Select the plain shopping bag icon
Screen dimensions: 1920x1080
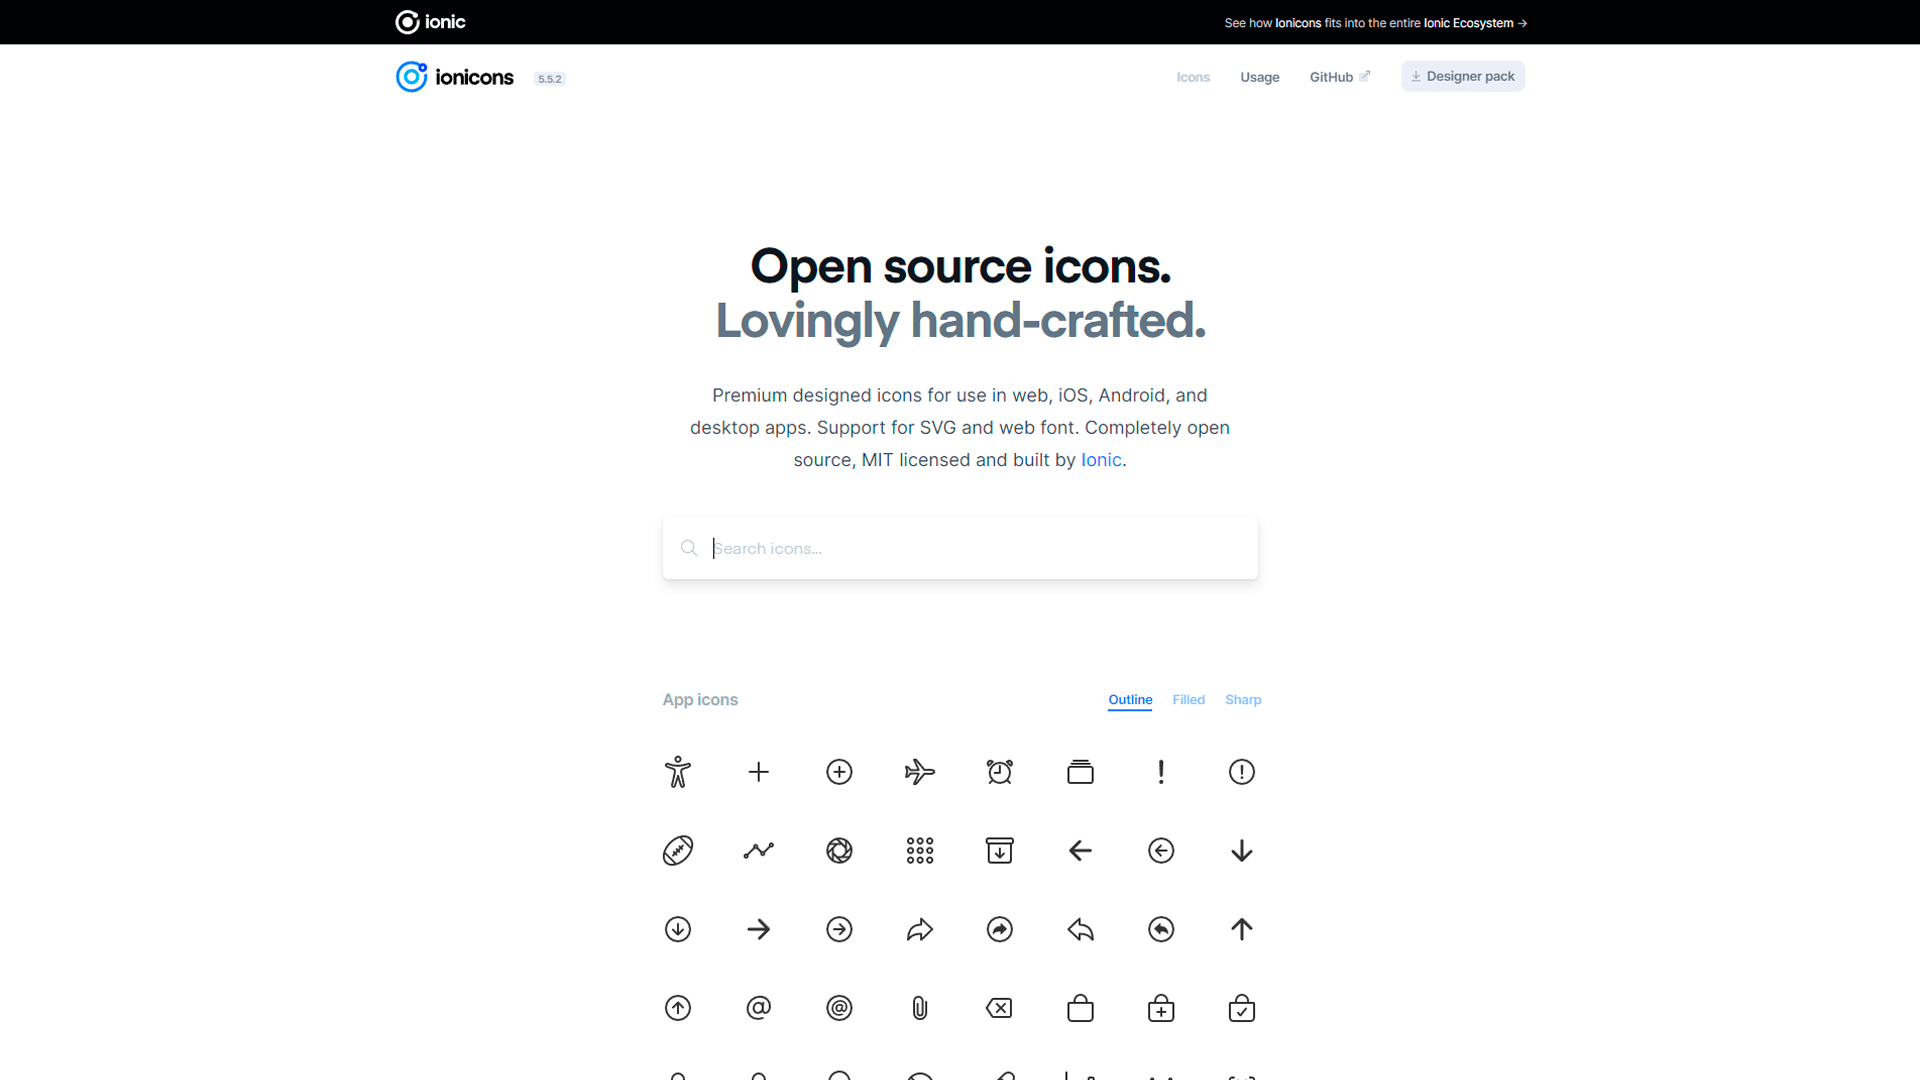pyautogui.click(x=1081, y=1008)
